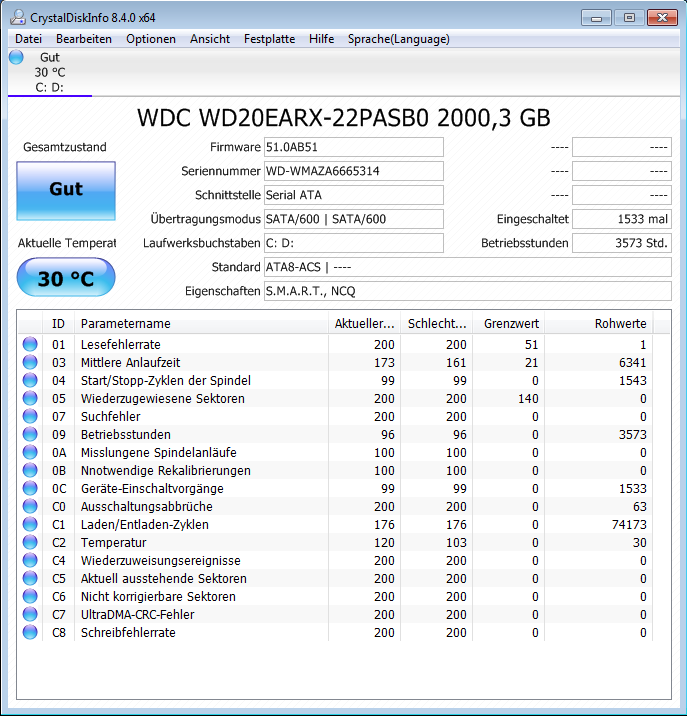Select the Lesefehlerrate parameter name
The image size is (687, 716).
click(x=121, y=344)
